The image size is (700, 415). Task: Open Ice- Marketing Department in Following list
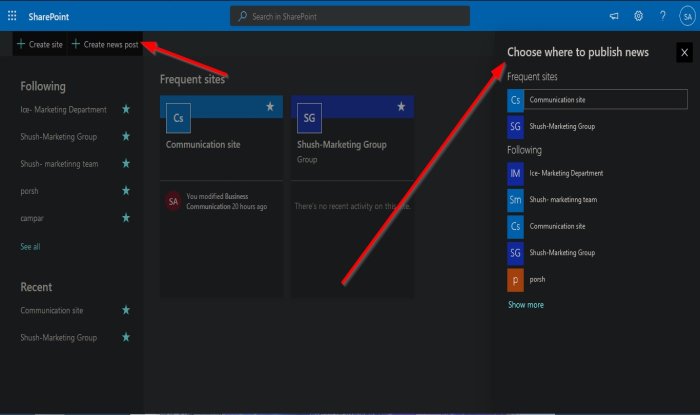tap(63, 109)
